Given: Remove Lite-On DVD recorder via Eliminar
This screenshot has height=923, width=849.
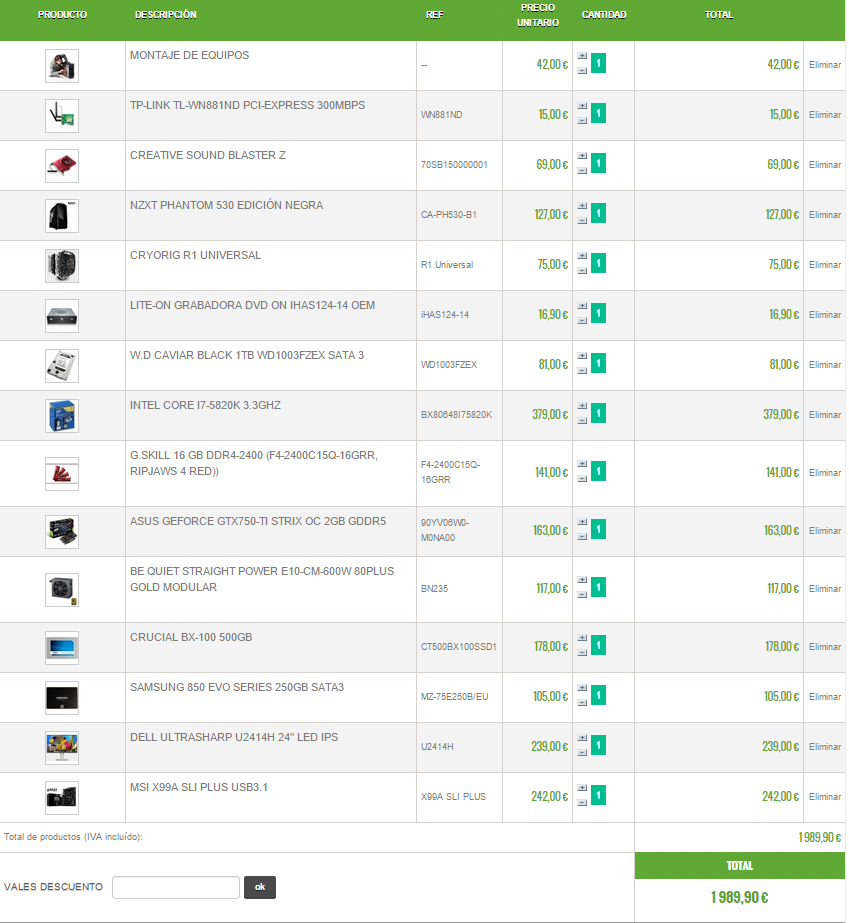Looking at the screenshot, I should pos(824,315).
